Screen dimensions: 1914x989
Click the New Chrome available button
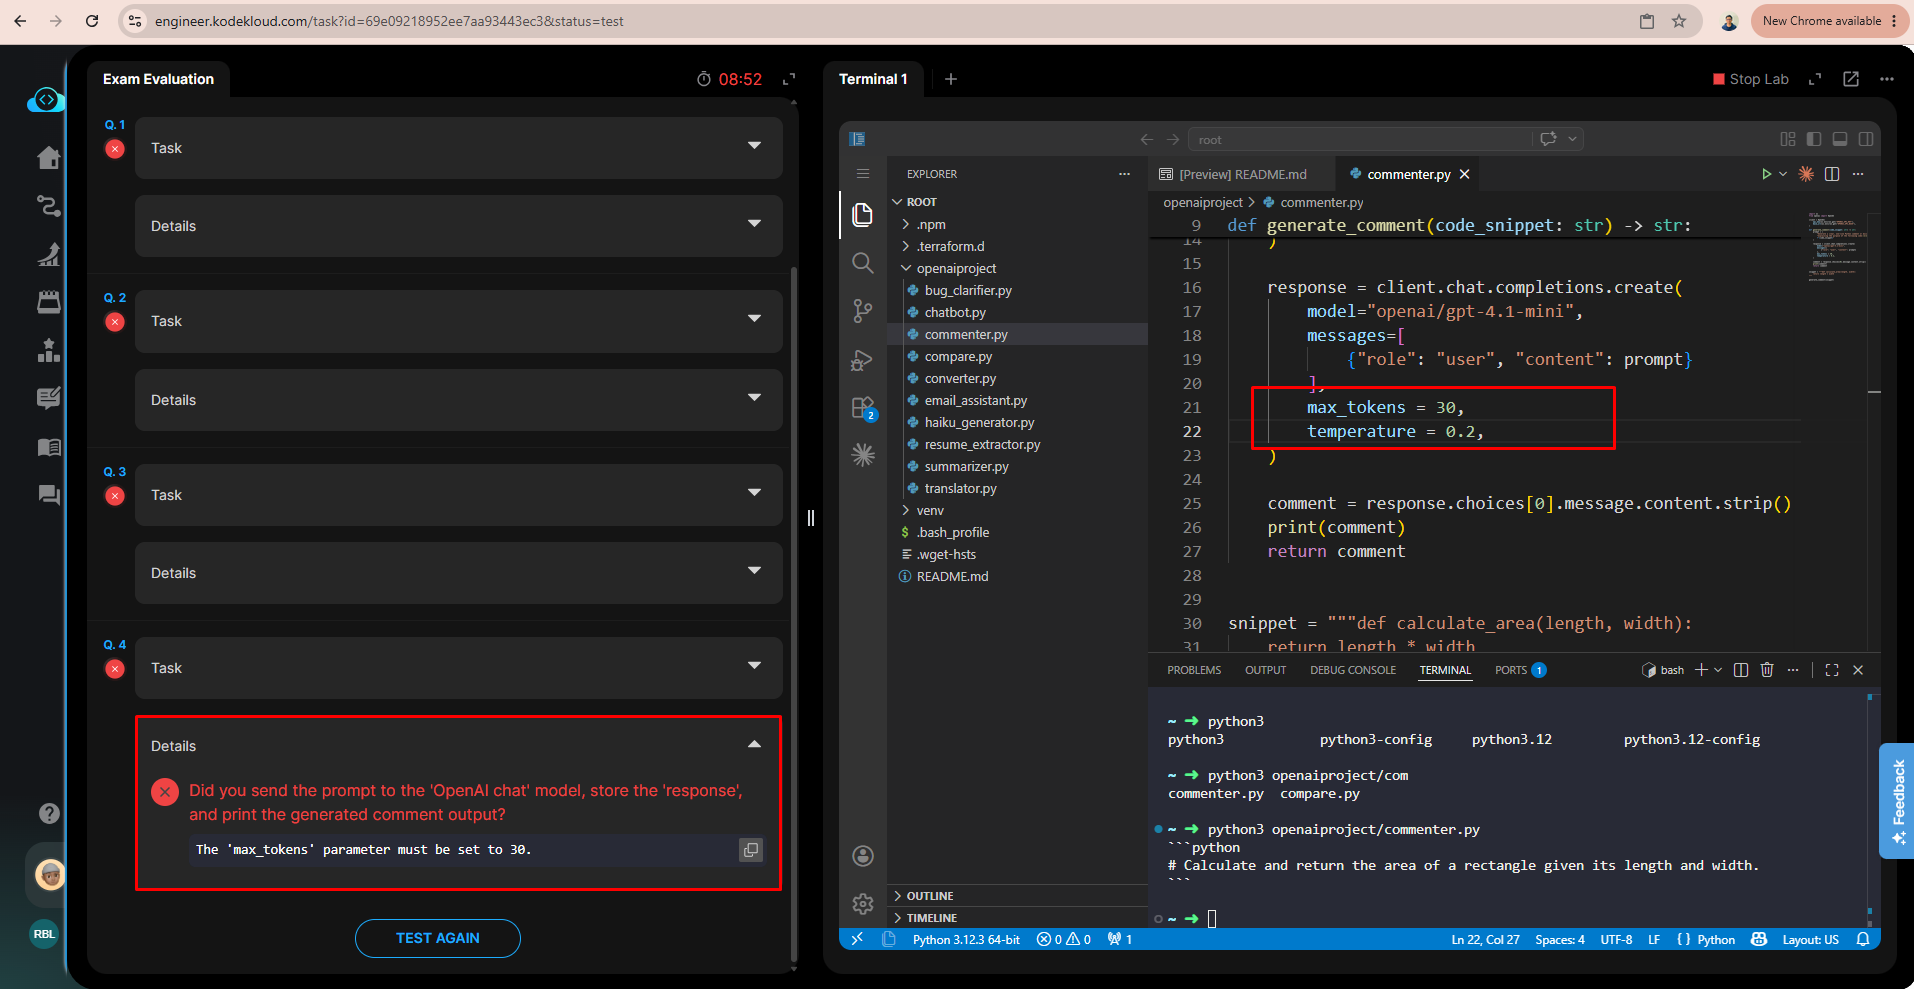1830,21
